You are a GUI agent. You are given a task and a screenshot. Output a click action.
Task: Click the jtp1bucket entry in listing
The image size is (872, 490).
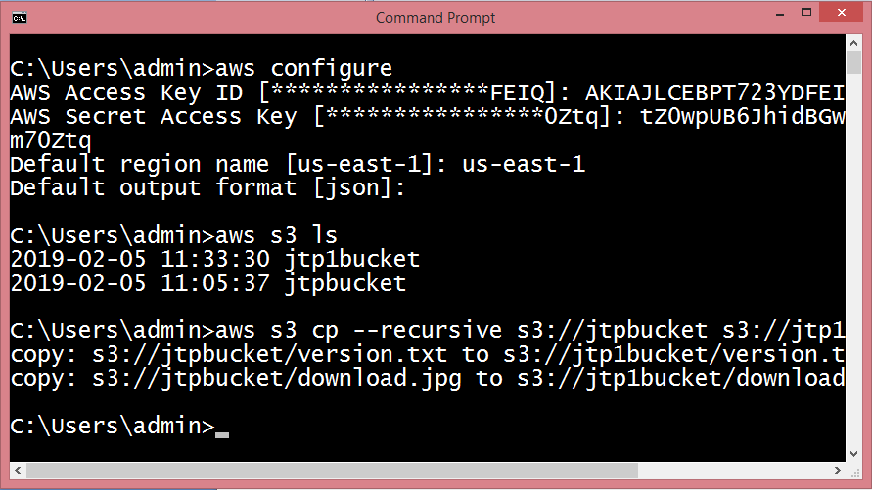[352, 260]
